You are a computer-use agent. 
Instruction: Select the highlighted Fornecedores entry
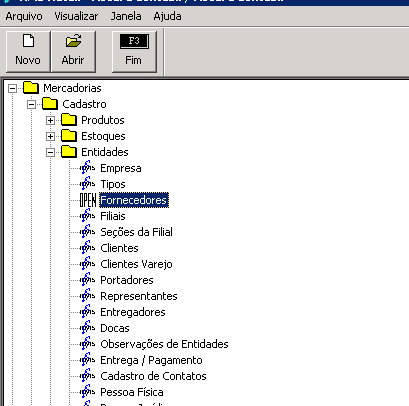[x=134, y=200]
